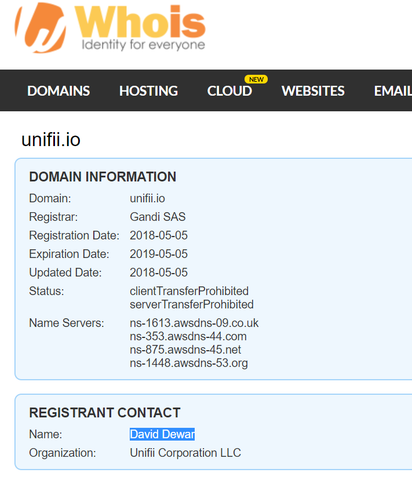Open the EMAIL menu
Viewport: 412px width, 480px height.
click(x=393, y=91)
